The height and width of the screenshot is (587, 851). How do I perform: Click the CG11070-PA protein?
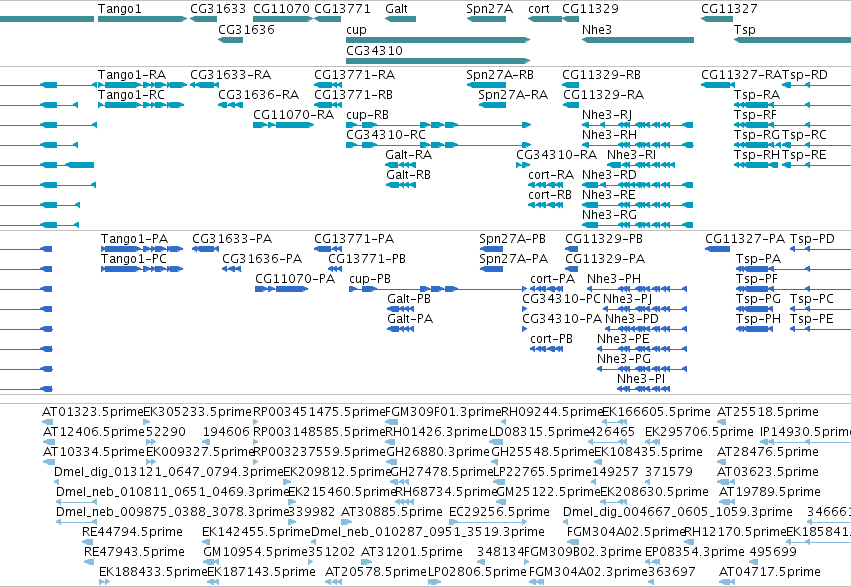tap(281, 289)
